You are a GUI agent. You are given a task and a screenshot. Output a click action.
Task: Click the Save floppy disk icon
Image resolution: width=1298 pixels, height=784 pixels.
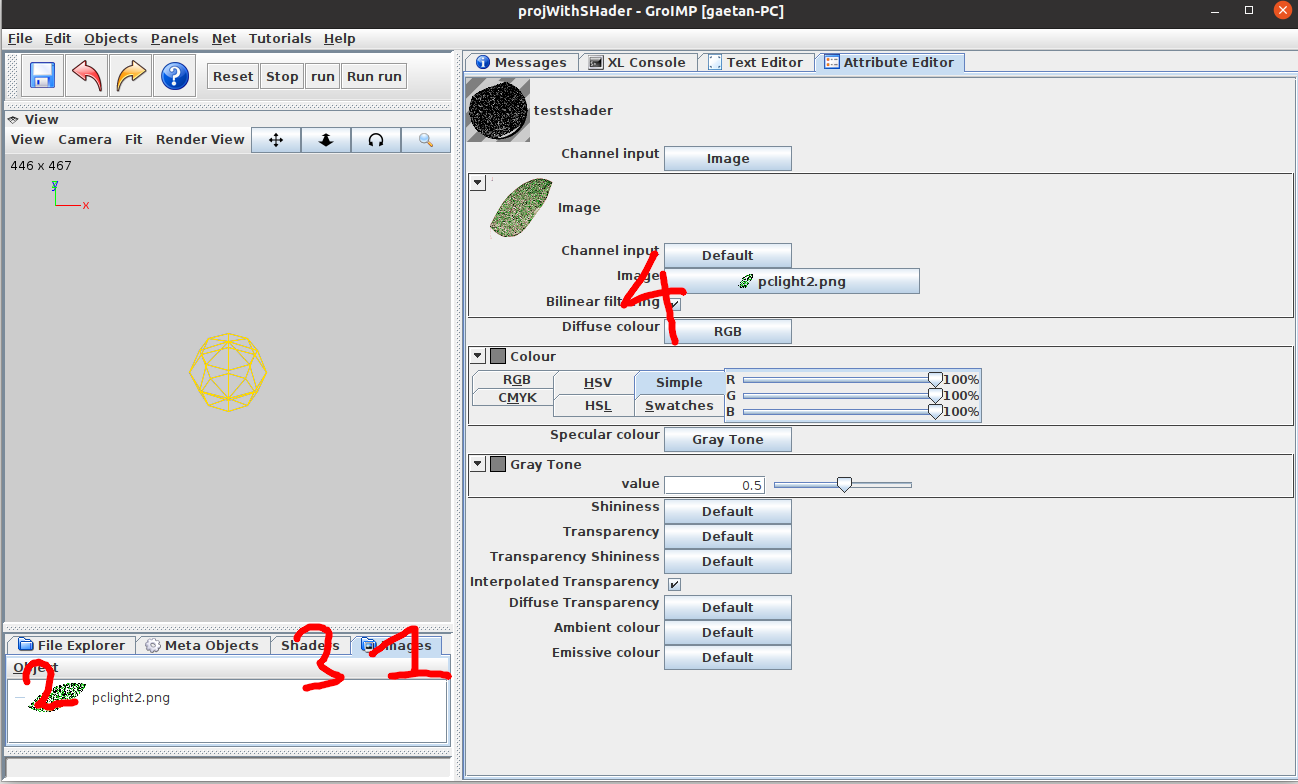point(42,76)
